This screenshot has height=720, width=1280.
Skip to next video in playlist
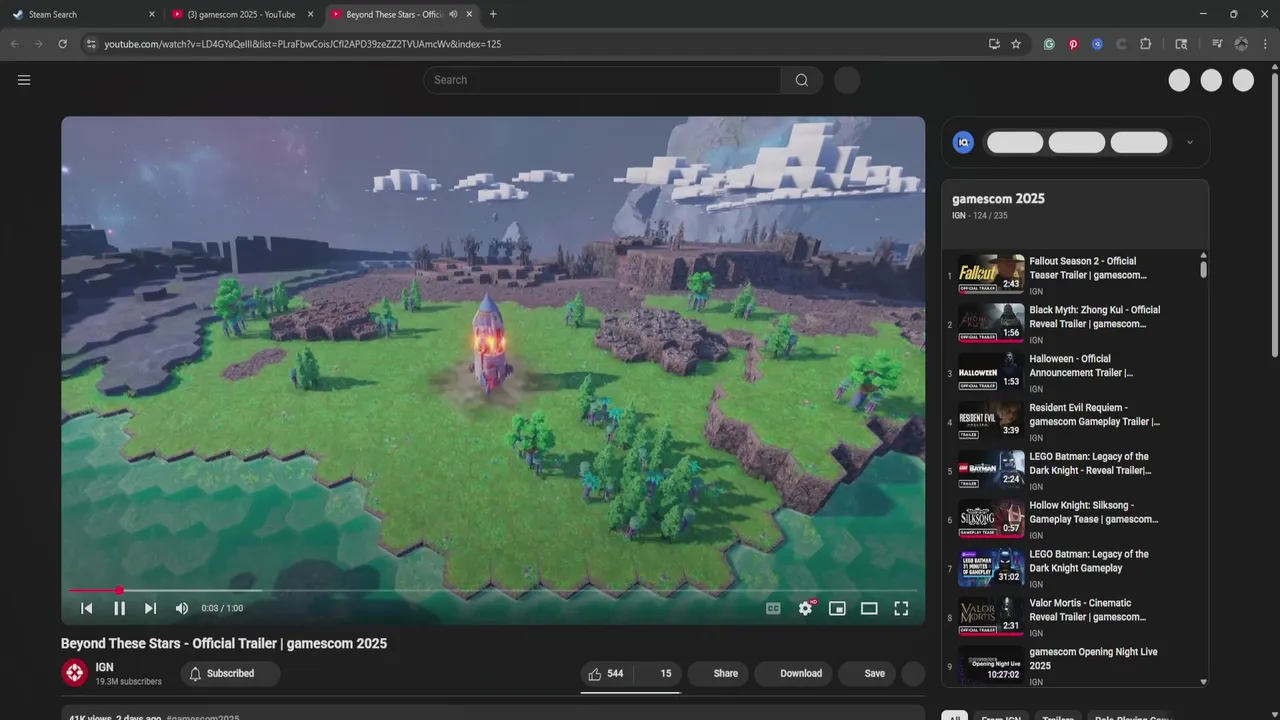click(x=150, y=608)
